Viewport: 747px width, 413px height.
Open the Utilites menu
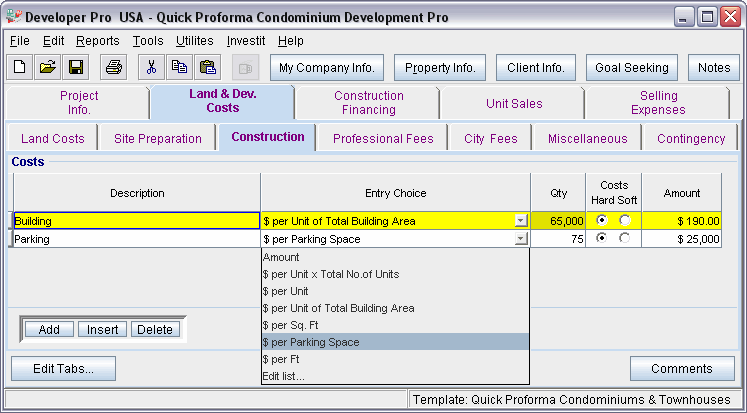point(194,41)
